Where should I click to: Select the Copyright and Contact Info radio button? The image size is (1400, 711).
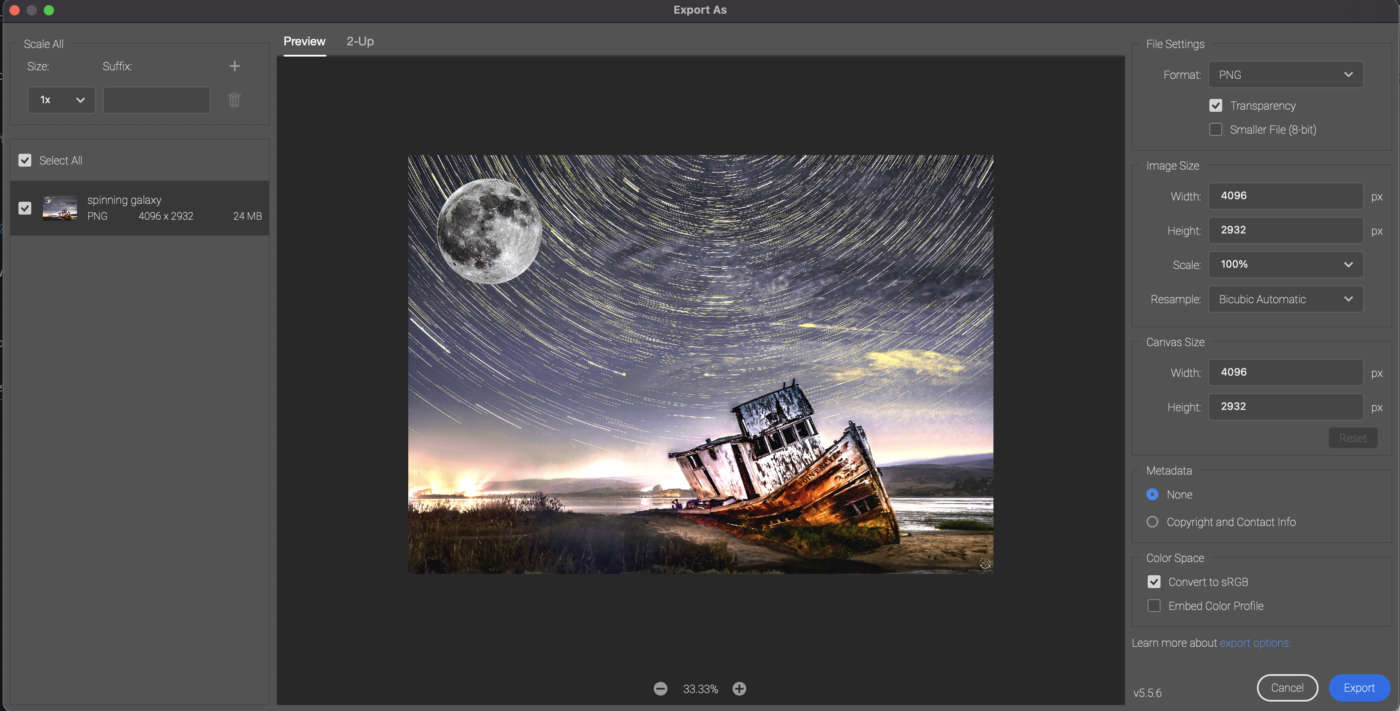point(1152,521)
